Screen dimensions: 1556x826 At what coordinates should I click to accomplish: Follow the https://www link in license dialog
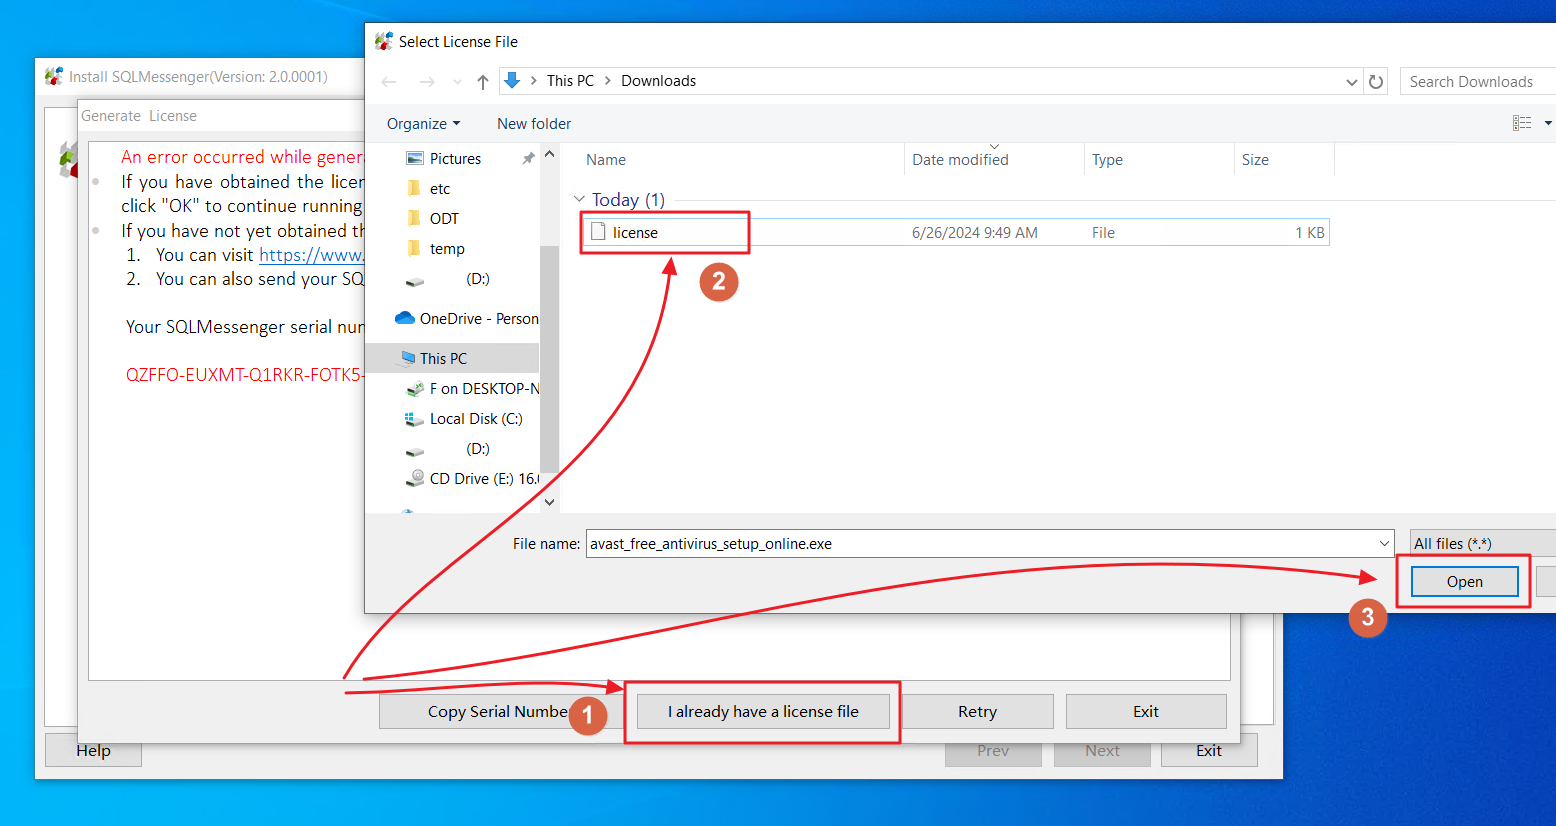(311, 255)
